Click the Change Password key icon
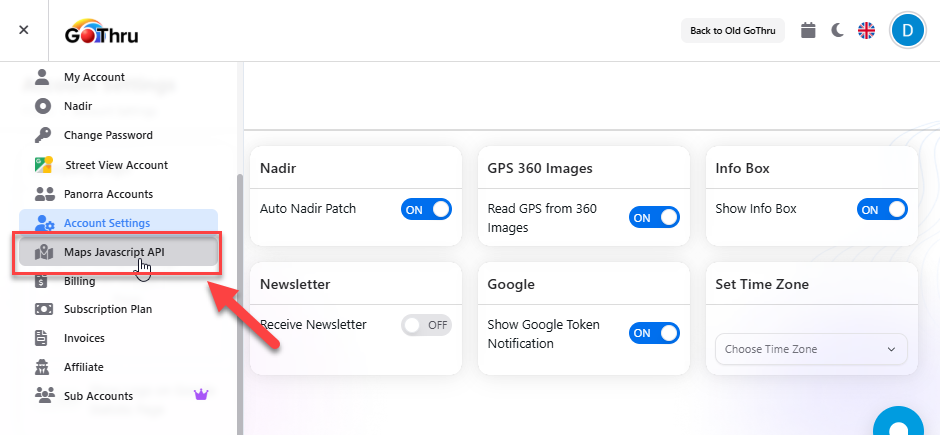 tap(43, 135)
